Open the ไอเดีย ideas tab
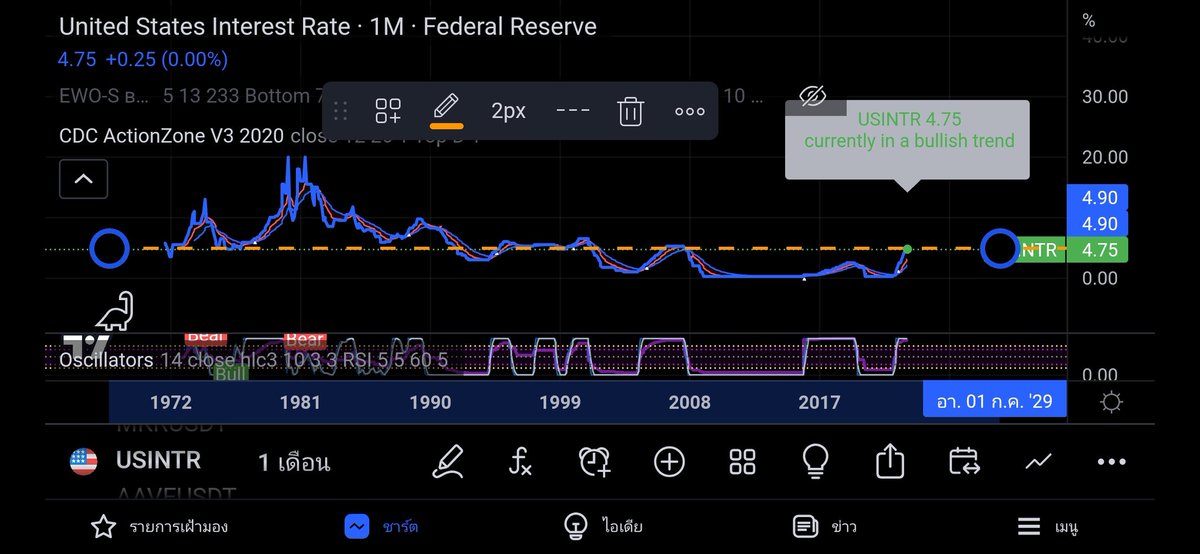The image size is (1200, 554). click(x=603, y=526)
